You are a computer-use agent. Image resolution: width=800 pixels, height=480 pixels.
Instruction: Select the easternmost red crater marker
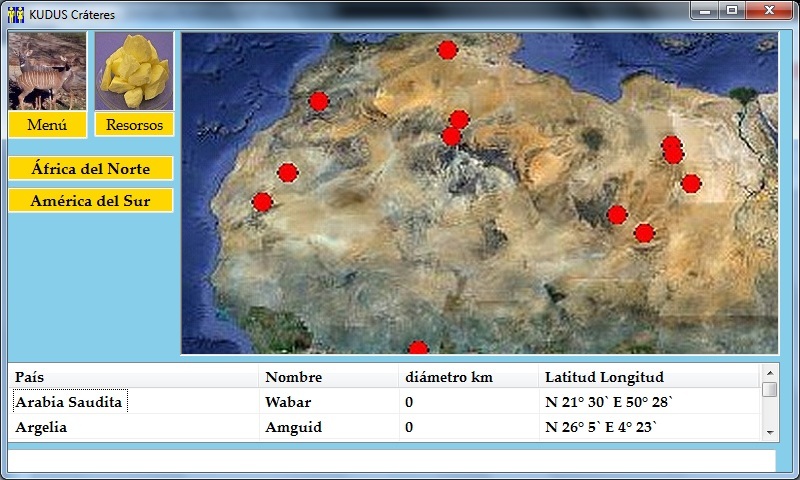tap(690, 183)
